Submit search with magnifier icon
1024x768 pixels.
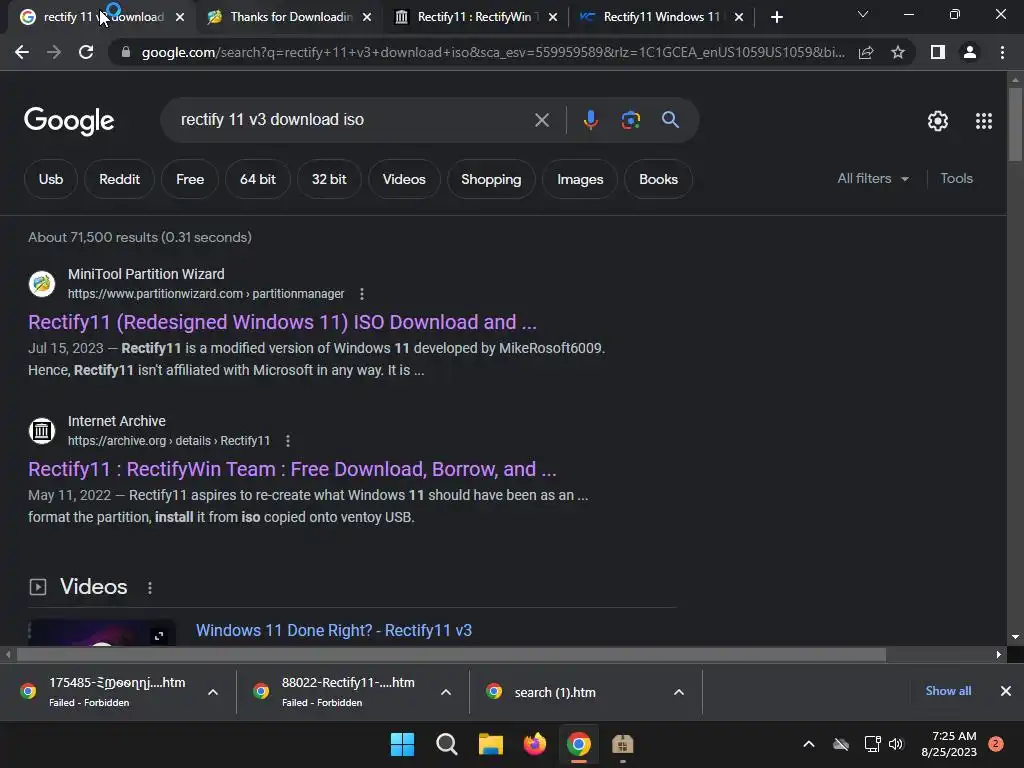pyautogui.click(x=670, y=120)
